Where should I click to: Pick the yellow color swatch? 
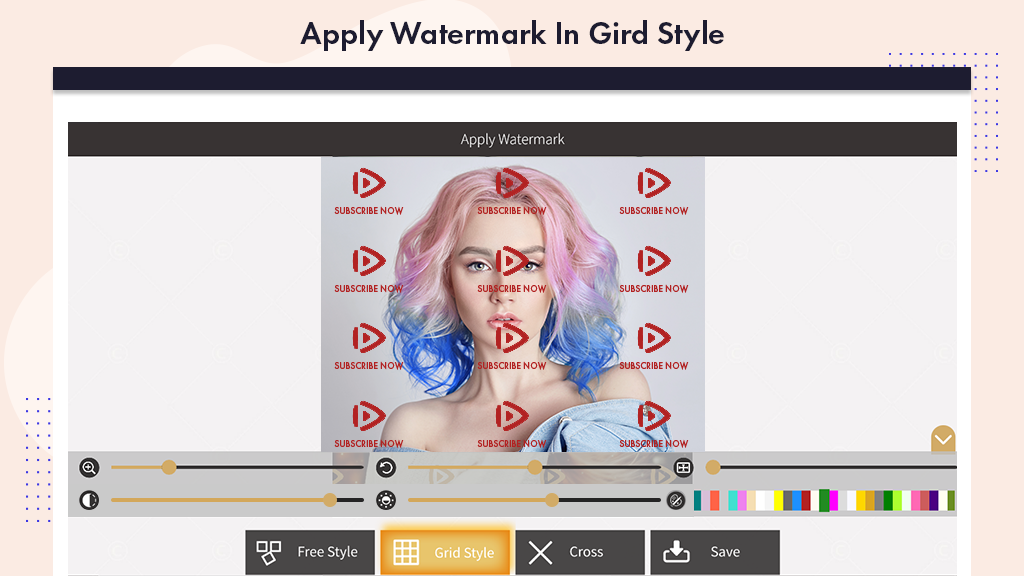pos(778,500)
